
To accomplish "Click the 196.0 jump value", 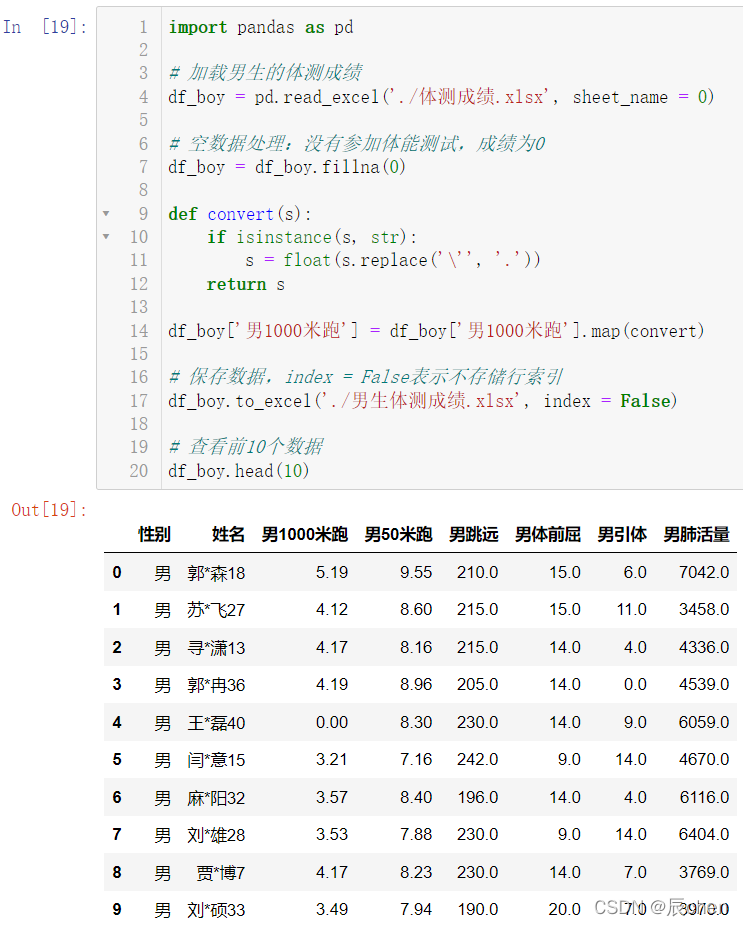I will [x=477, y=797].
